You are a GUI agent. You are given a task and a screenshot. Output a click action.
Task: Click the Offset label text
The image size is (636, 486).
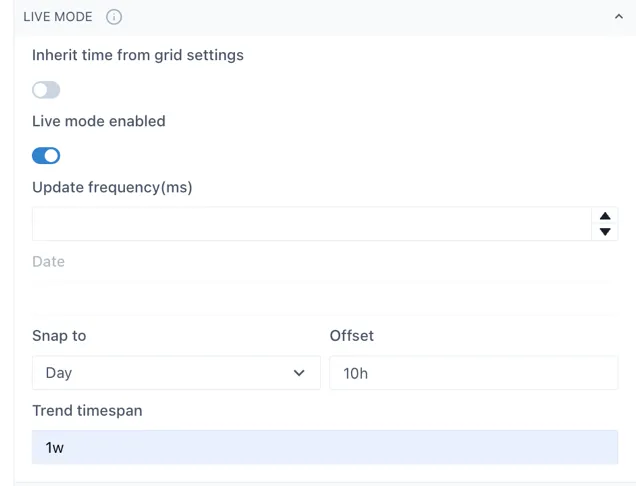click(352, 336)
